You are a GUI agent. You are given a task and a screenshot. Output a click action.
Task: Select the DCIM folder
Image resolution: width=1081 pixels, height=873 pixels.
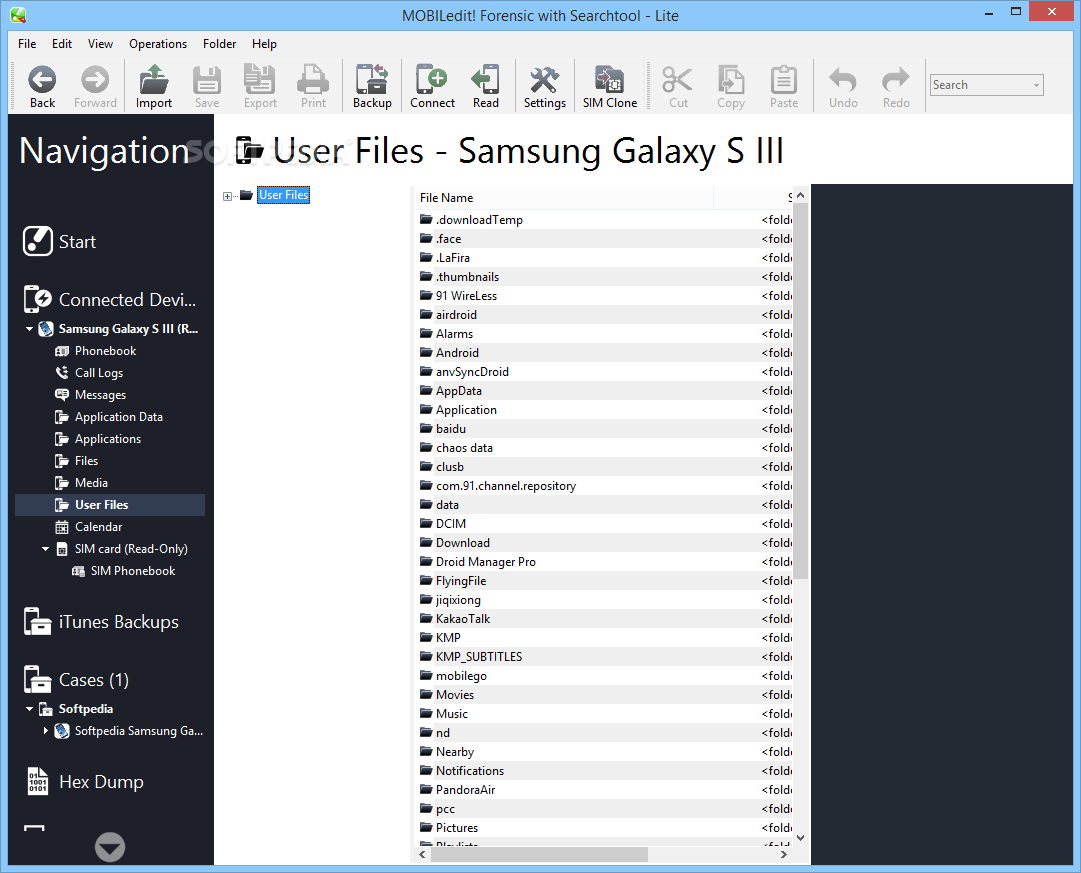click(603, 523)
